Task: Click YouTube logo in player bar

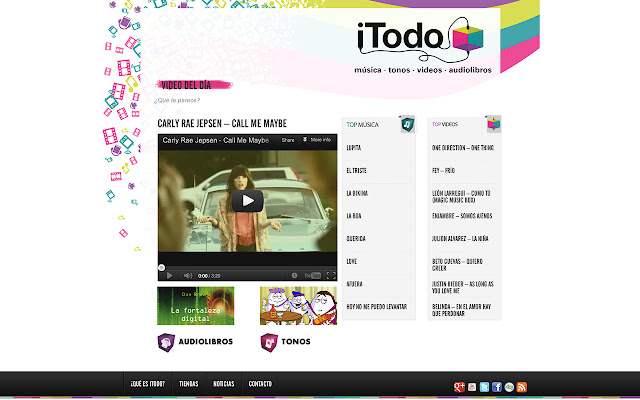Action: pyautogui.click(x=313, y=276)
